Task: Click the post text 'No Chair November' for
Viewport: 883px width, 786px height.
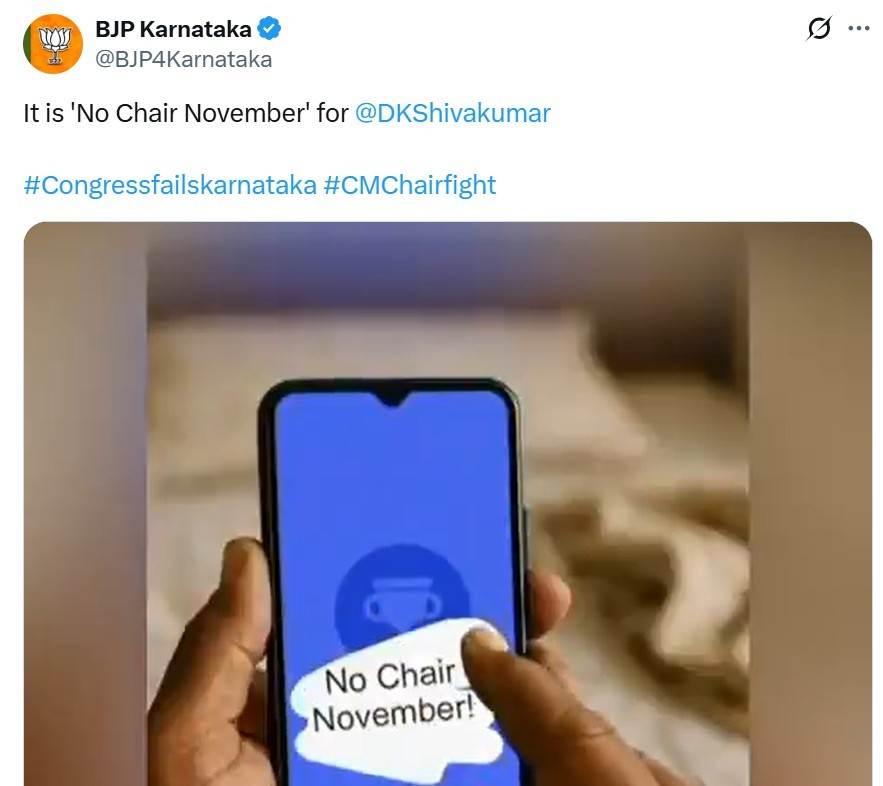Action: (186, 113)
